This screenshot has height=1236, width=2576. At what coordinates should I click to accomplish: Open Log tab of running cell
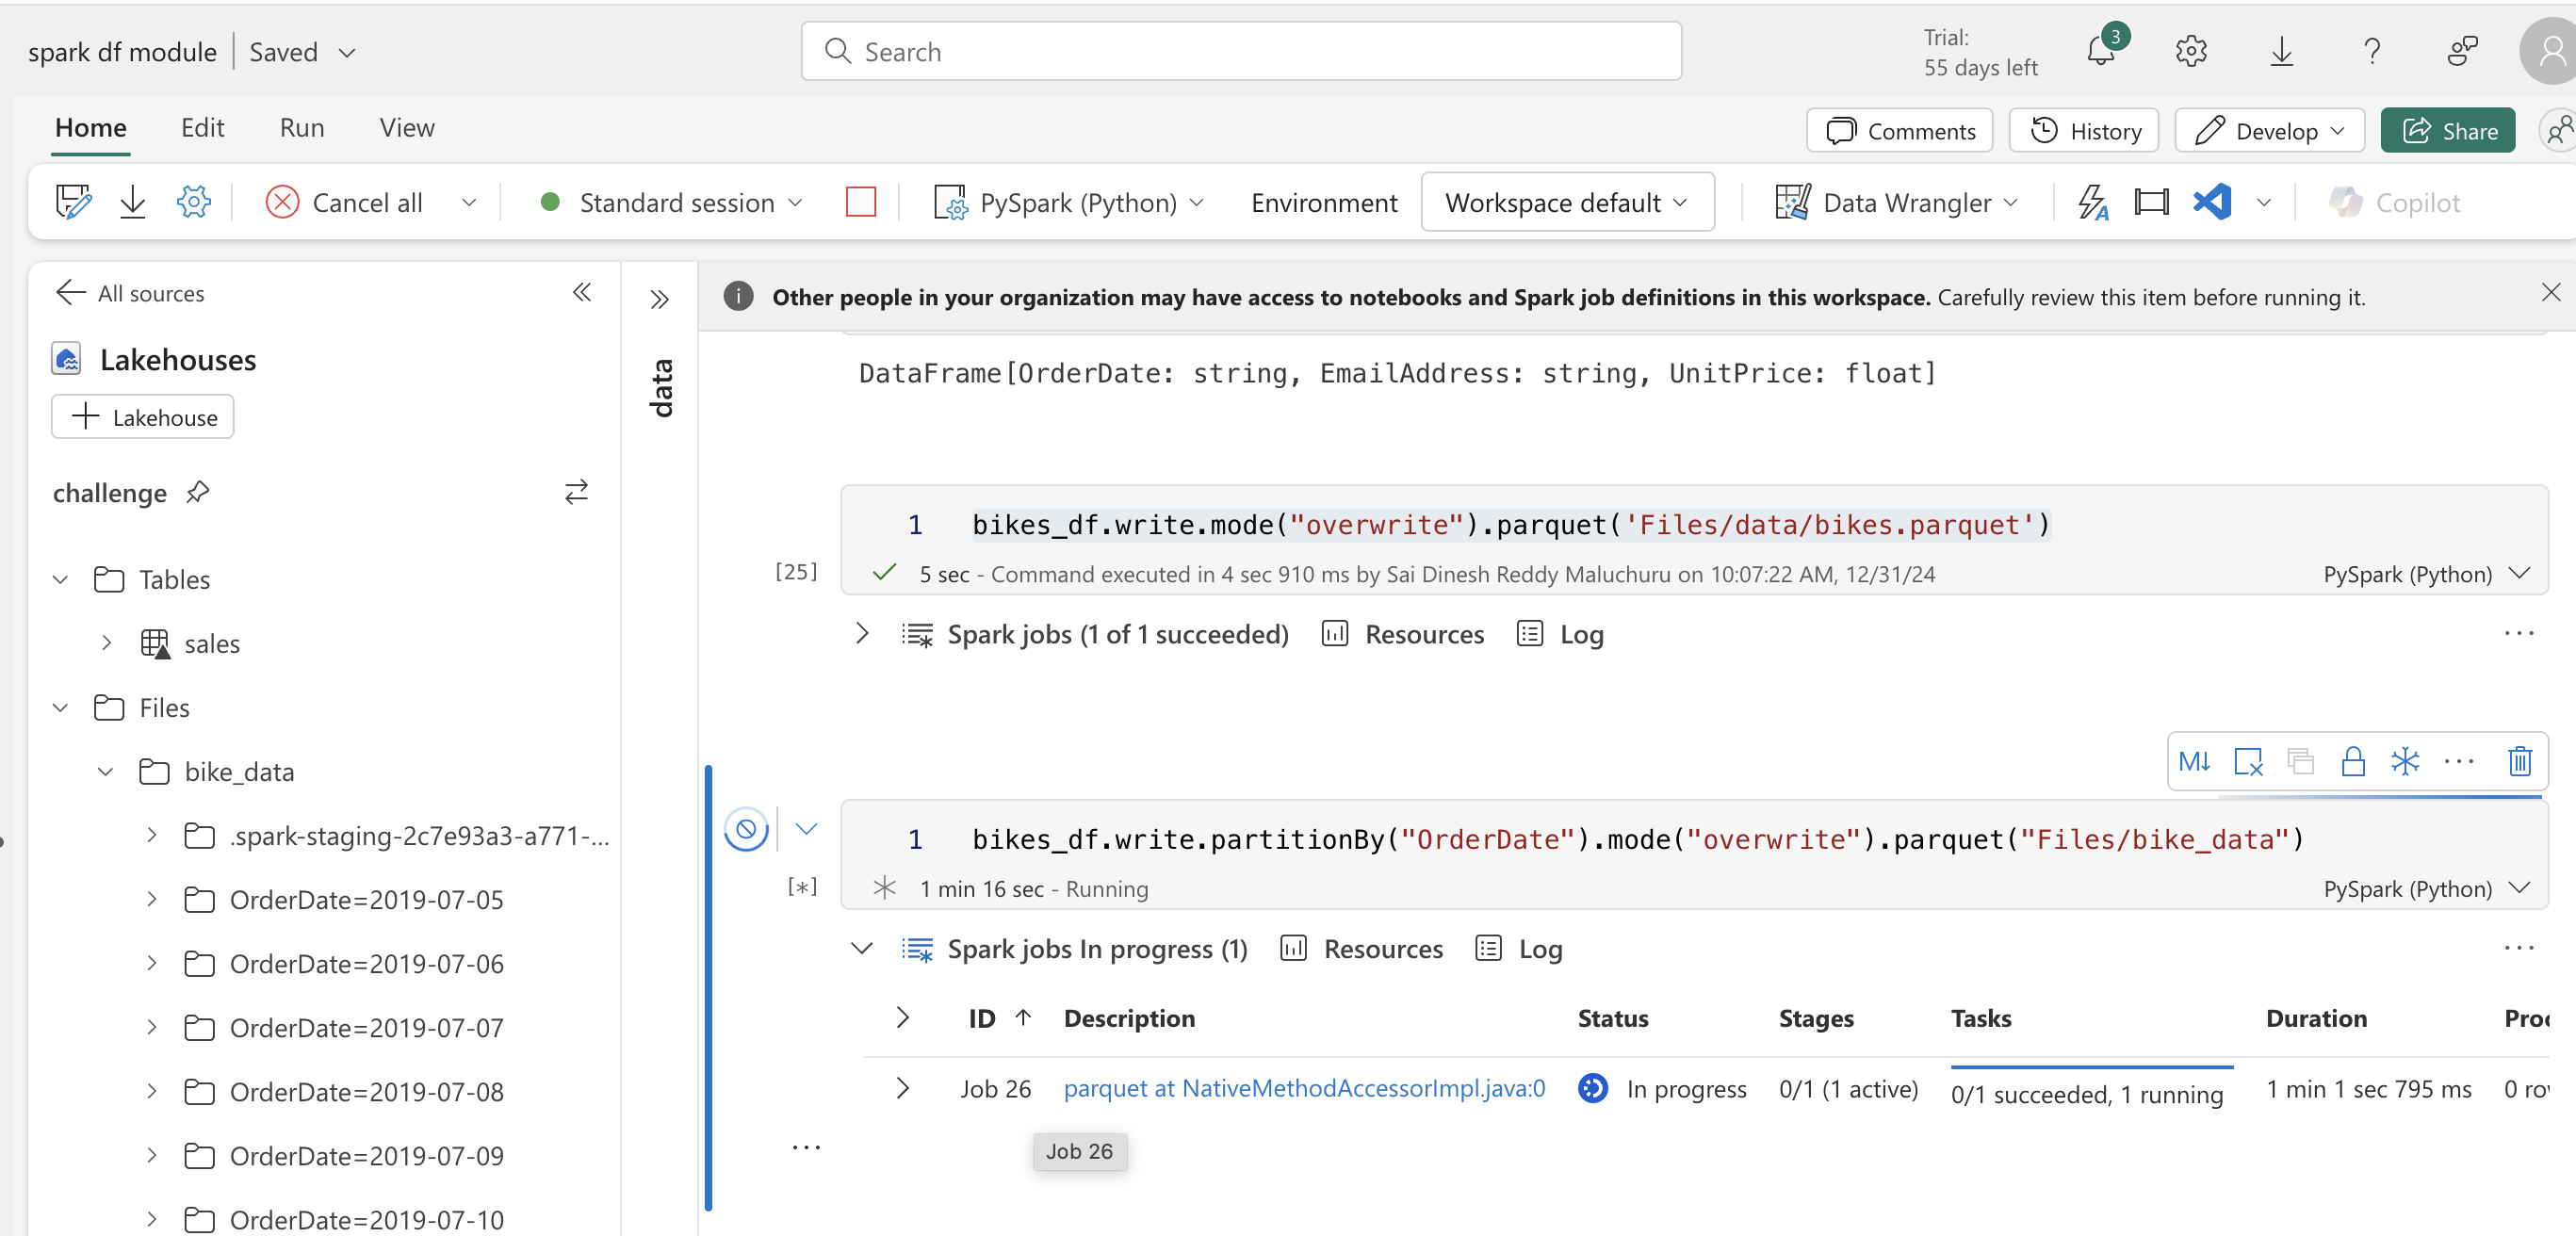tap(1518, 948)
